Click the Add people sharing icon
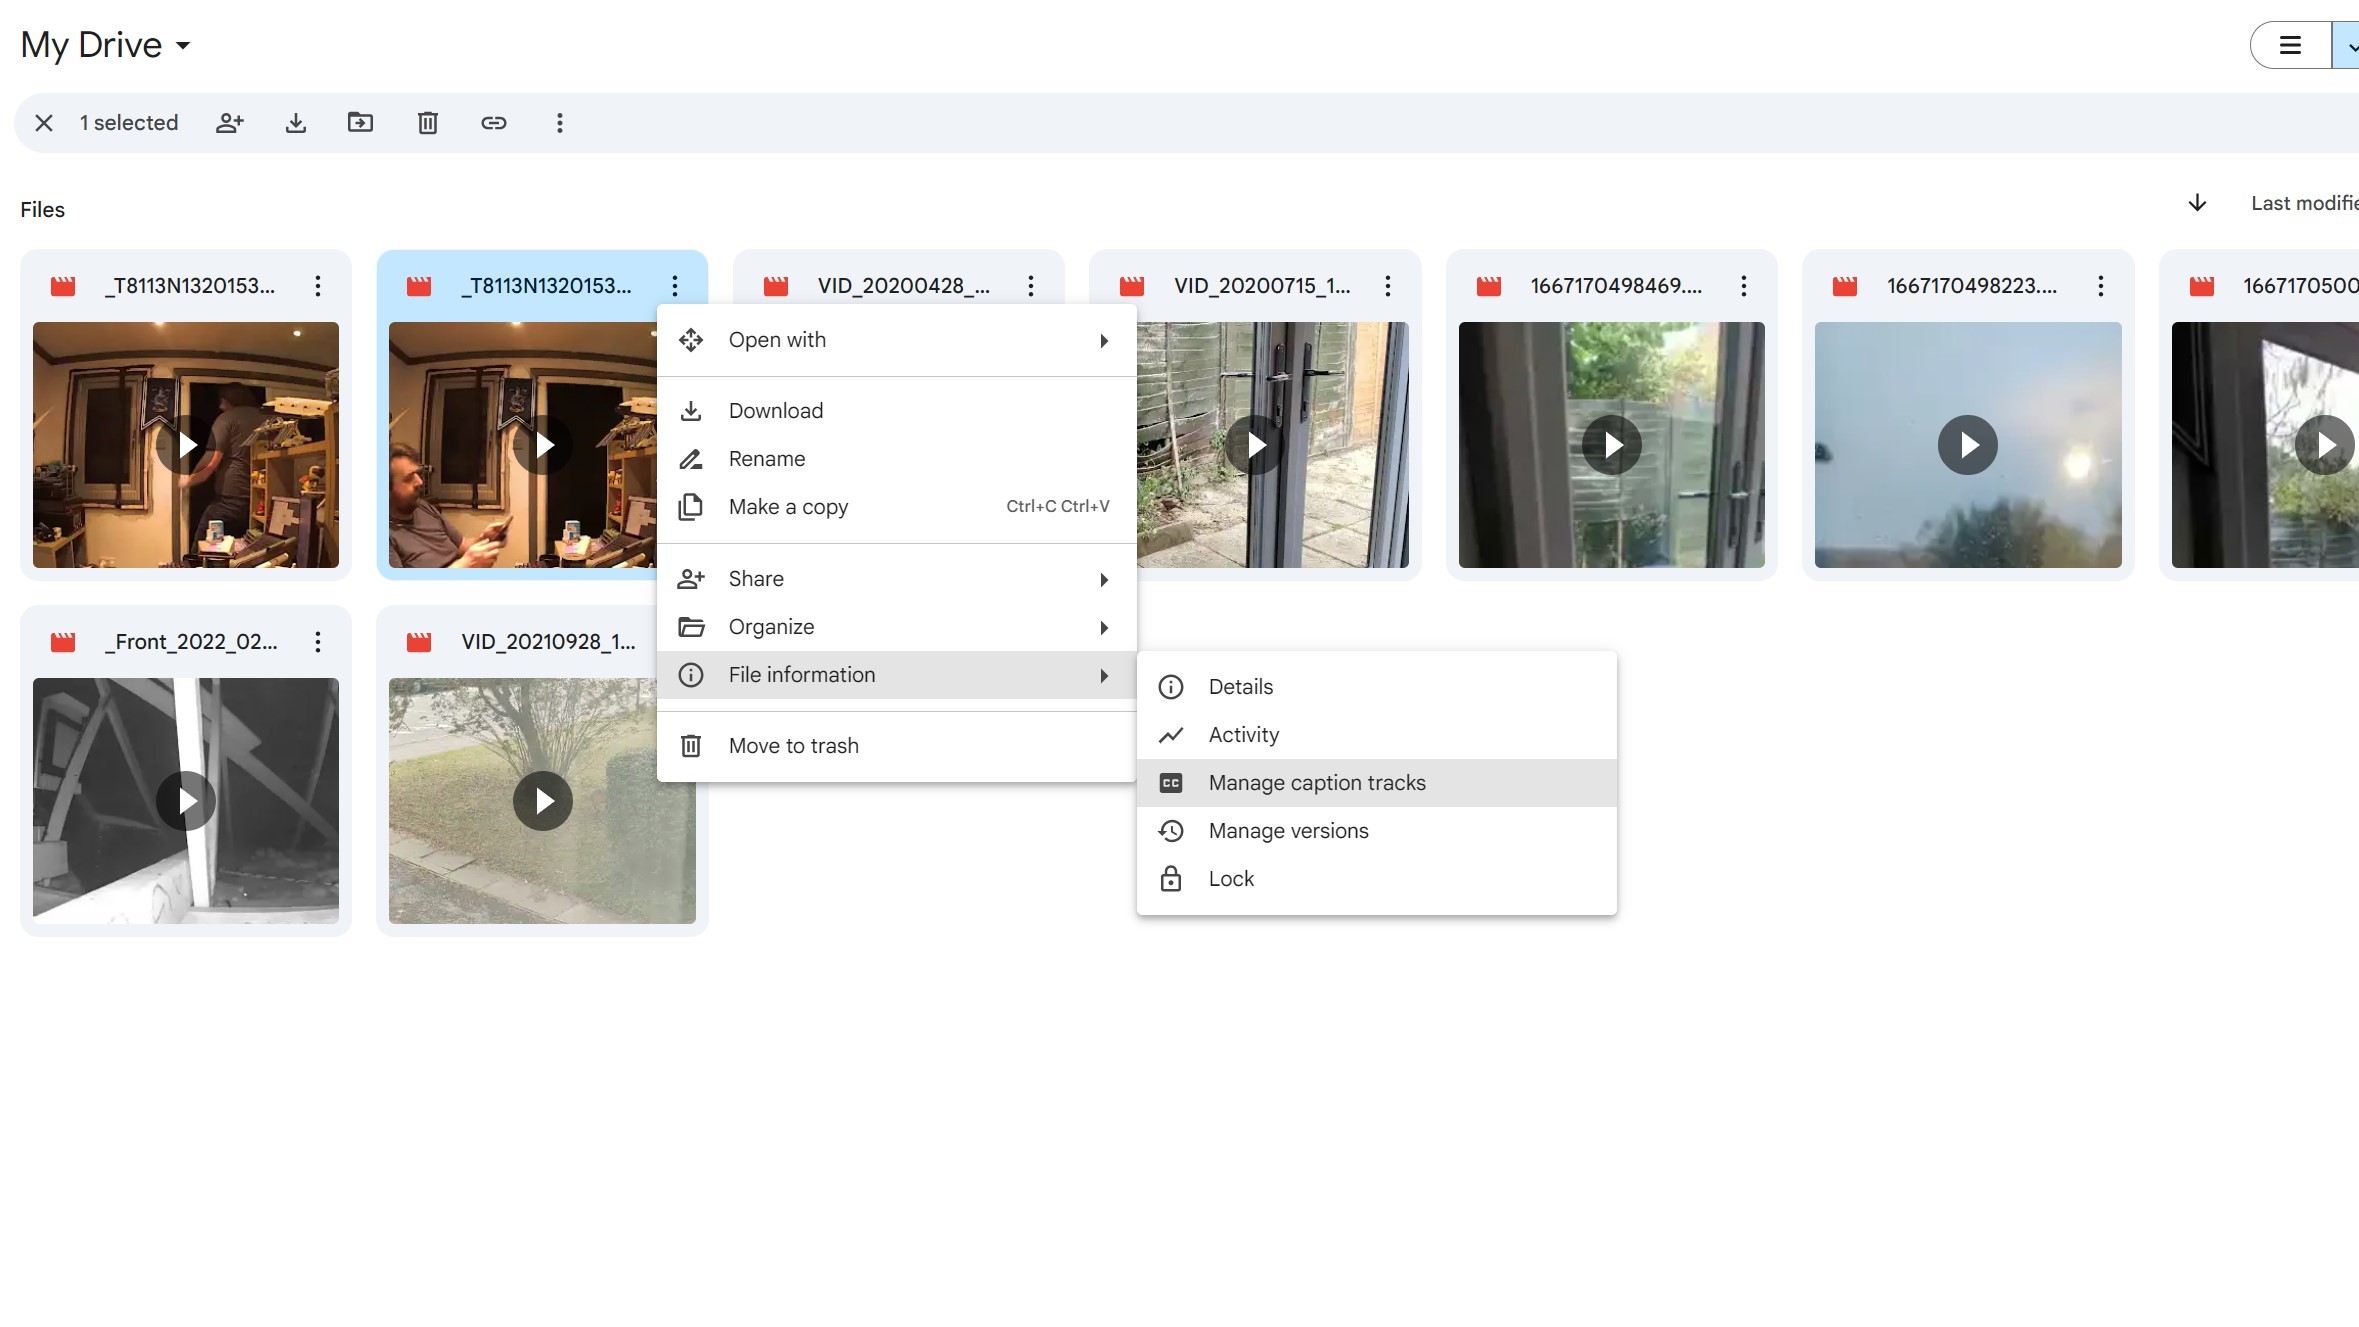The width and height of the screenshot is (2359, 1327). click(230, 122)
